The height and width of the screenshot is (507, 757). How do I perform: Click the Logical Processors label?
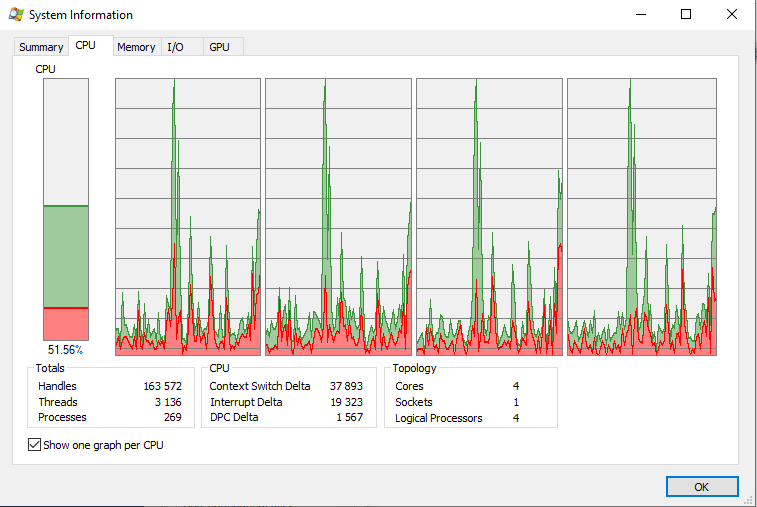pos(438,418)
